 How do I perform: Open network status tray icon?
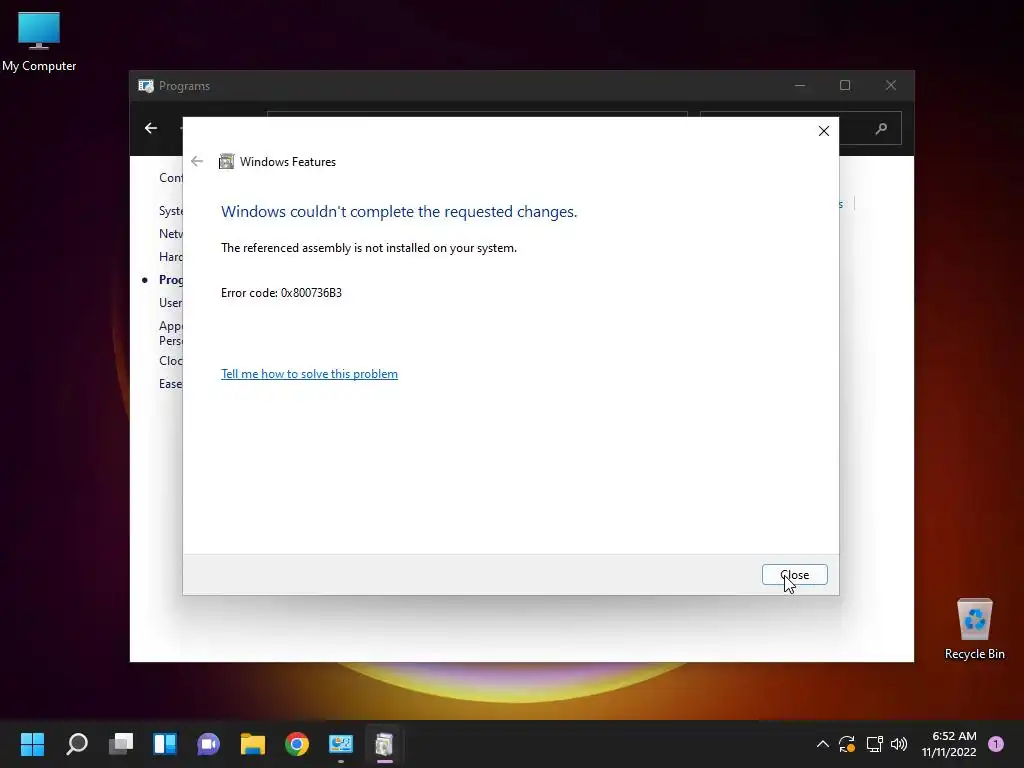874,744
